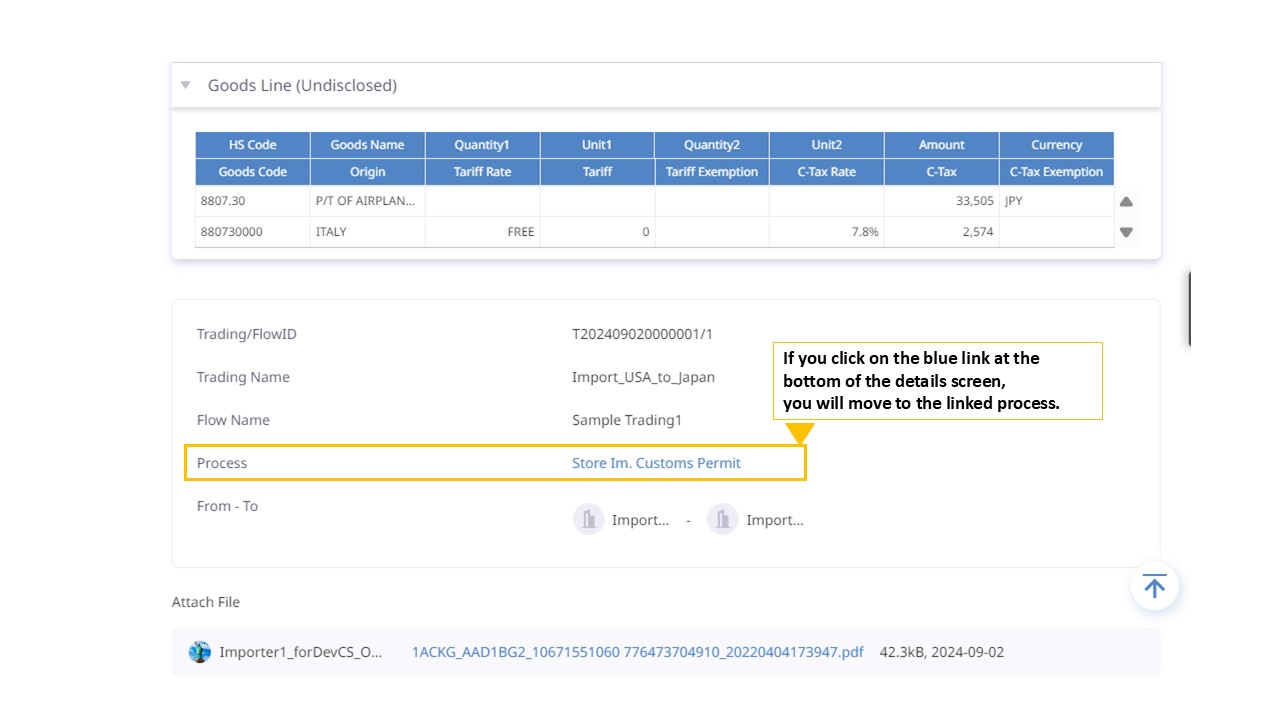
Task: Click the 33,505 amount cell
Action: [x=942, y=201]
